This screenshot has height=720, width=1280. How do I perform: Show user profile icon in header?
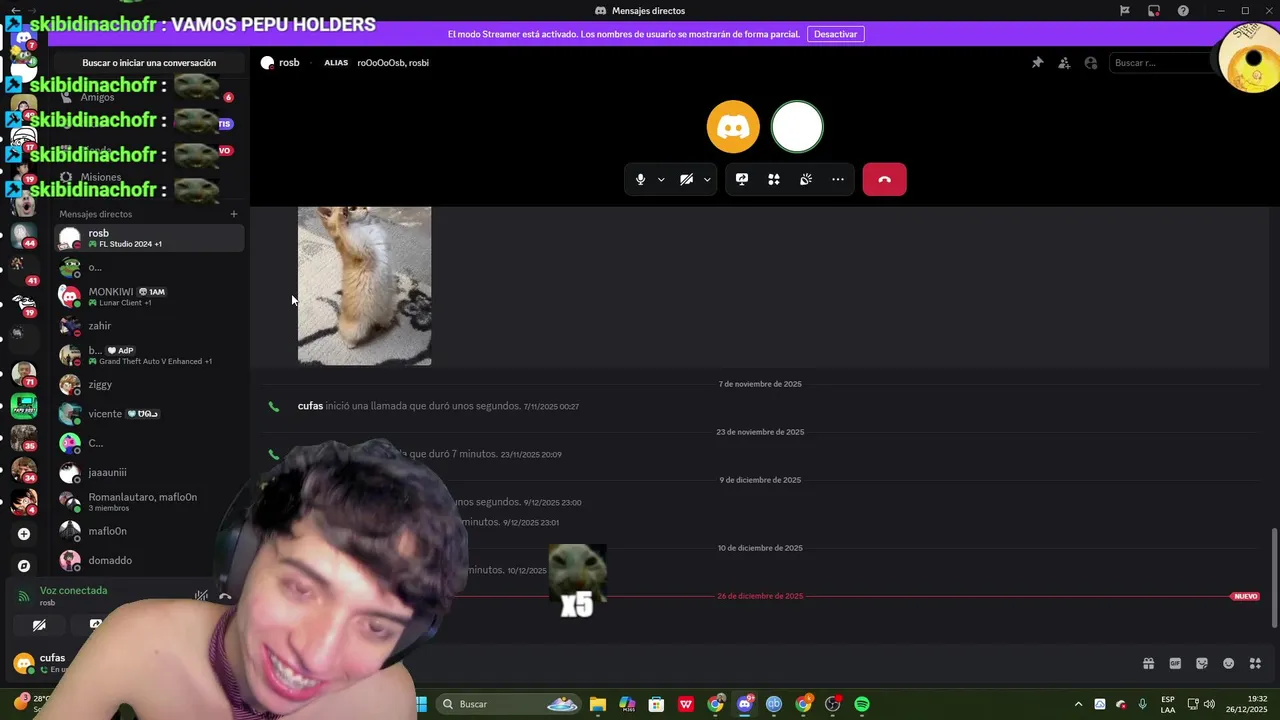pos(1091,63)
